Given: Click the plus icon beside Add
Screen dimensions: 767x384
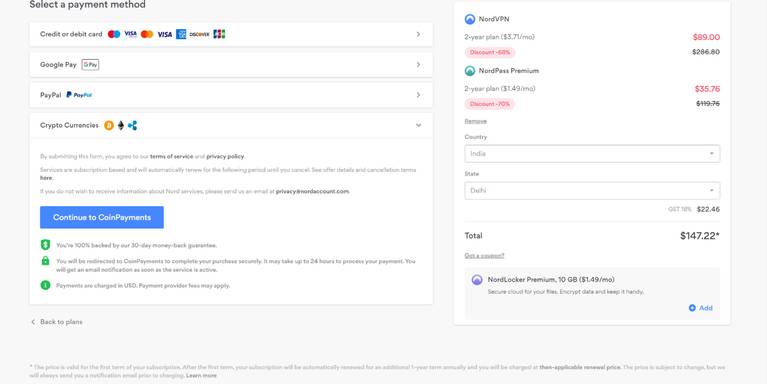Looking at the screenshot, I should 692,308.
